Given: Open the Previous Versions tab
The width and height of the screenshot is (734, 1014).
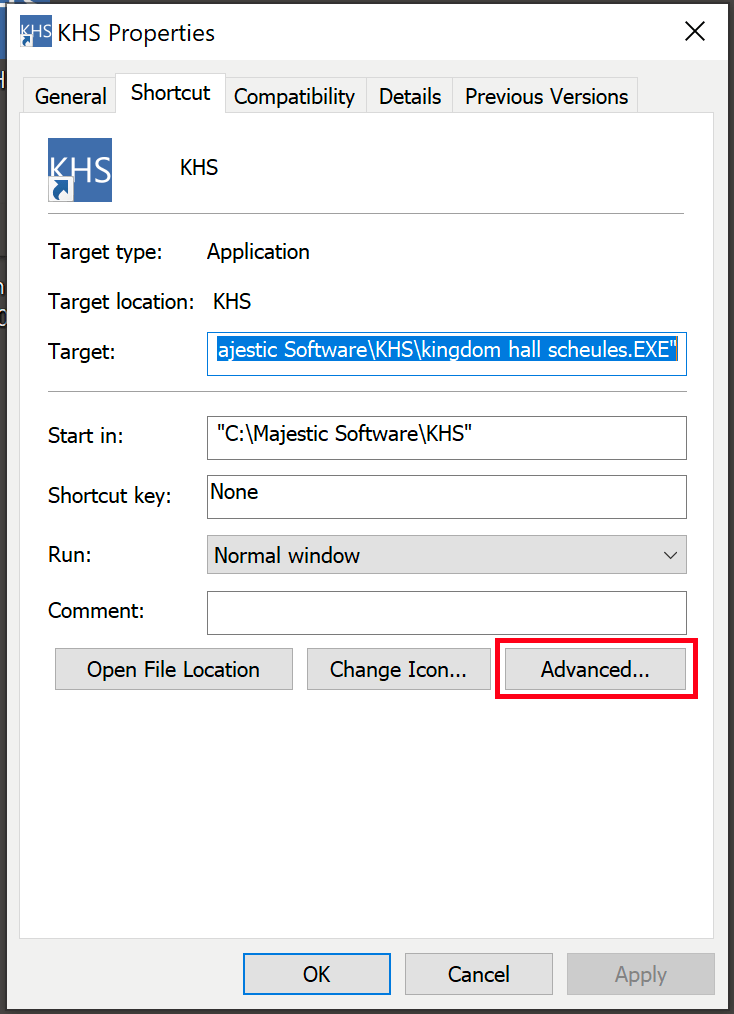Looking at the screenshot, I should (x=546, y=96).
